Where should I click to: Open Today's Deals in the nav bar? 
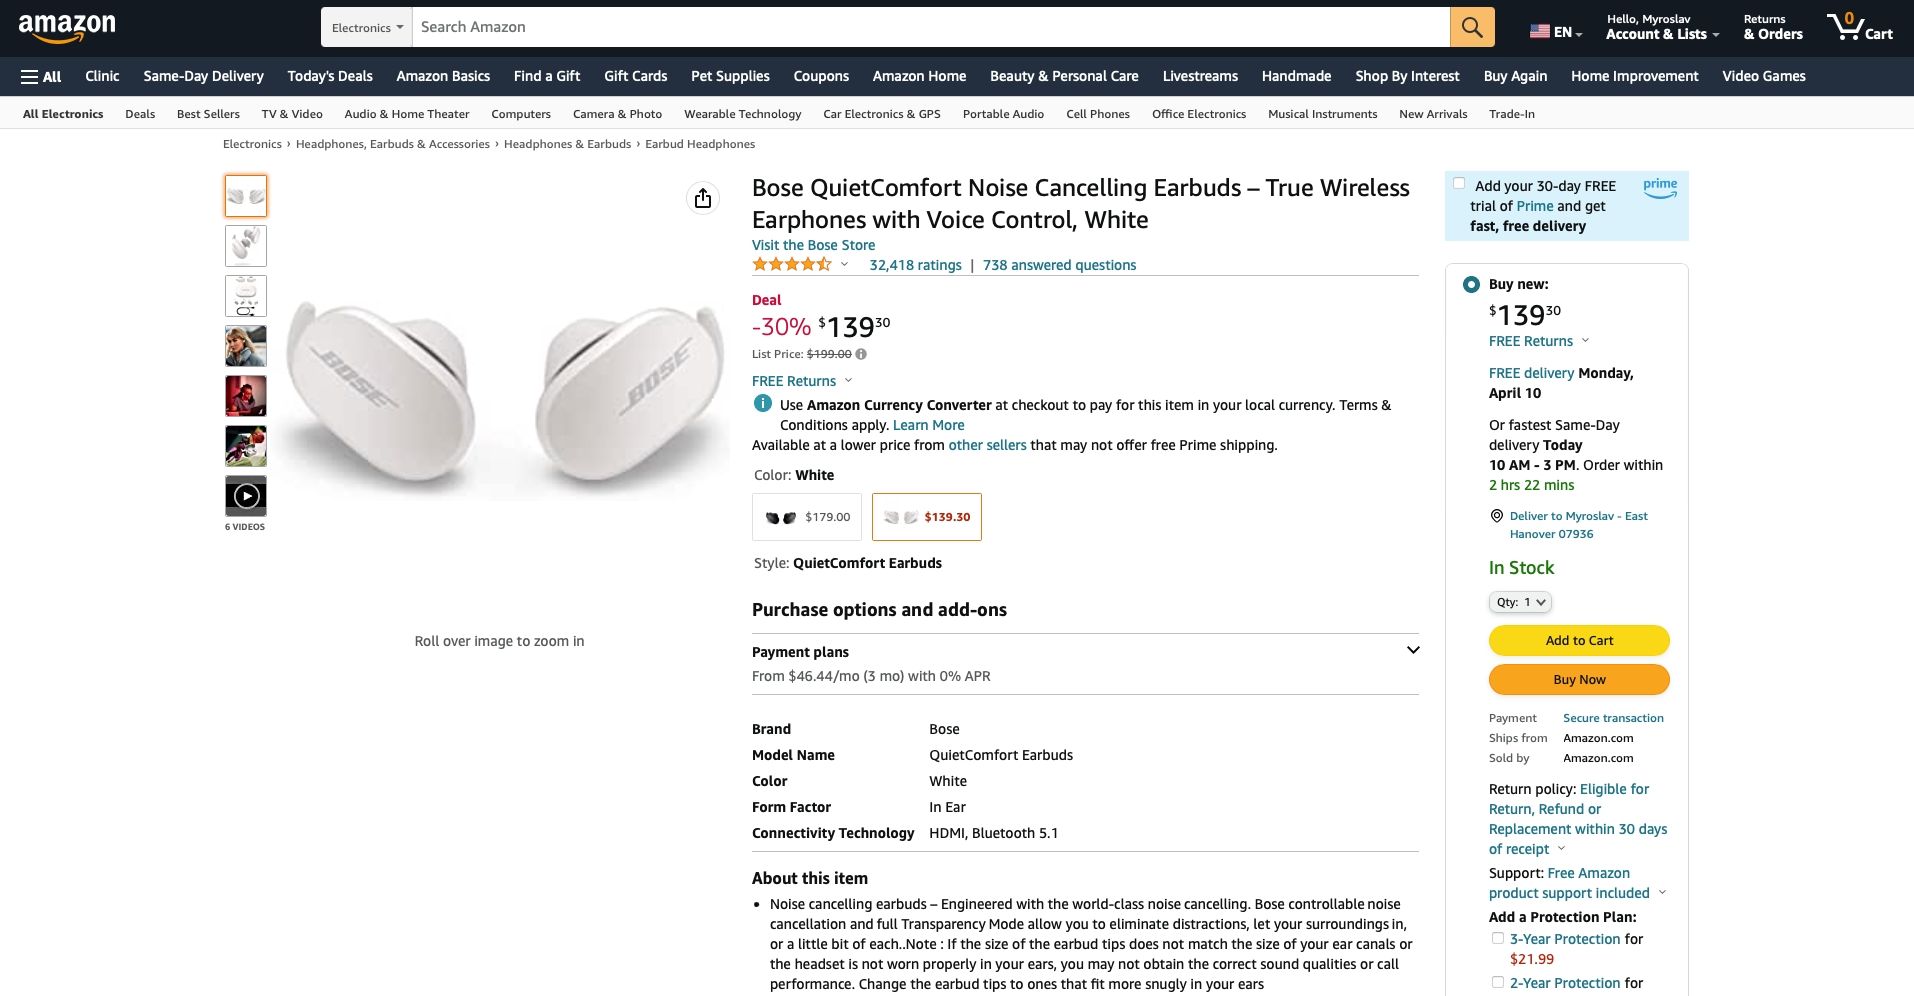tap(330, 76)
